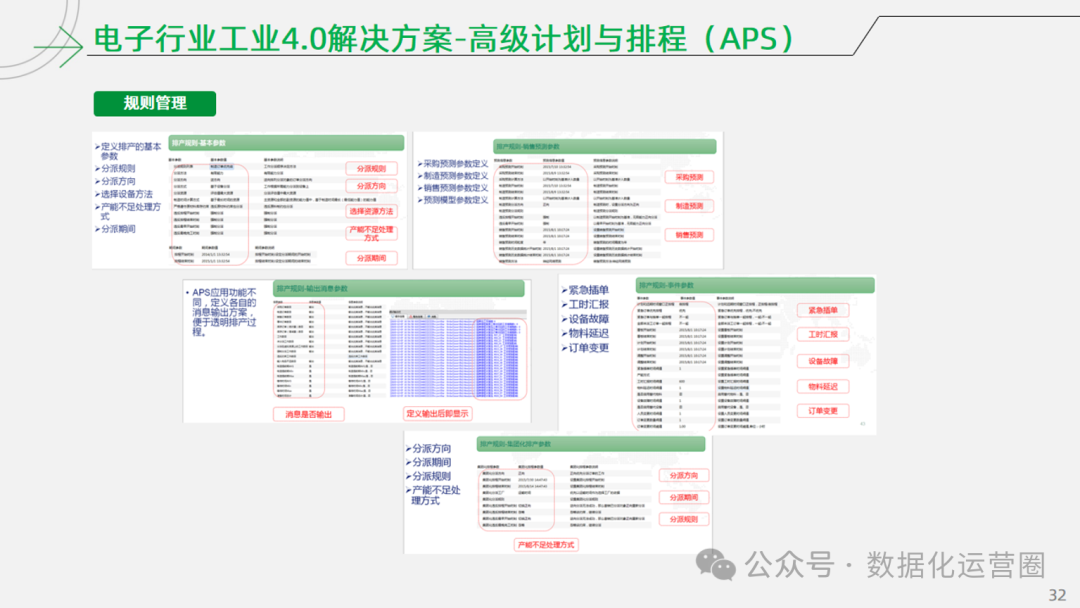
Task: Click 分派规则 bullet beside 基本参数 panel
Action: [x=115, y=169]
